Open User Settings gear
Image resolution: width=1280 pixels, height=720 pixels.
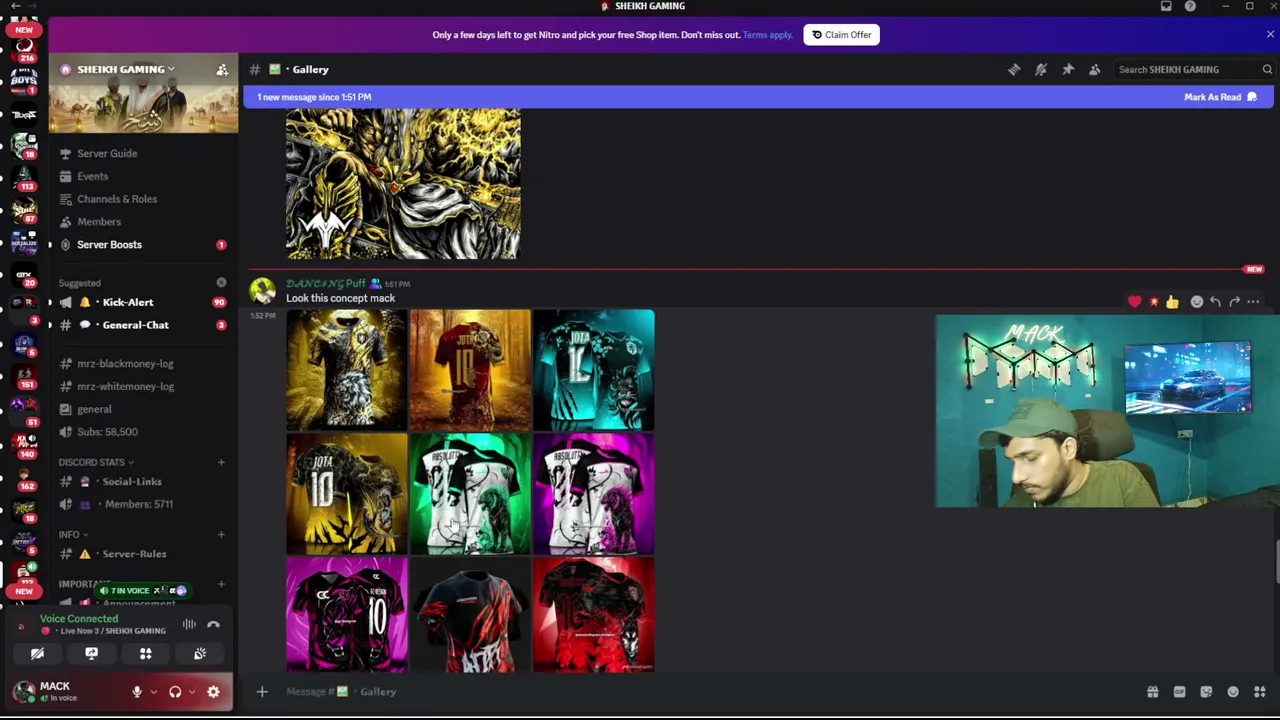pyautogui.click(x=213, y=692)
